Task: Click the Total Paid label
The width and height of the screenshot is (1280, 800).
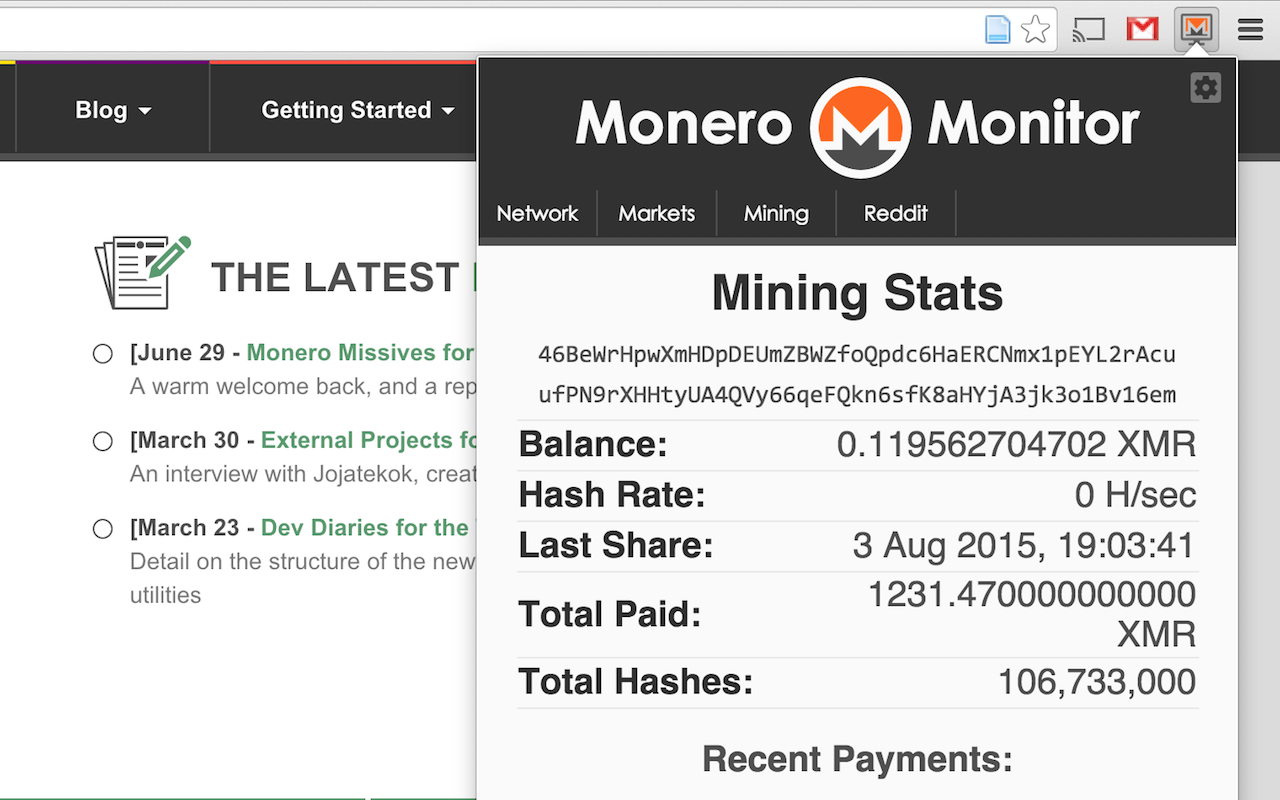Action: [x=610, y=614]
